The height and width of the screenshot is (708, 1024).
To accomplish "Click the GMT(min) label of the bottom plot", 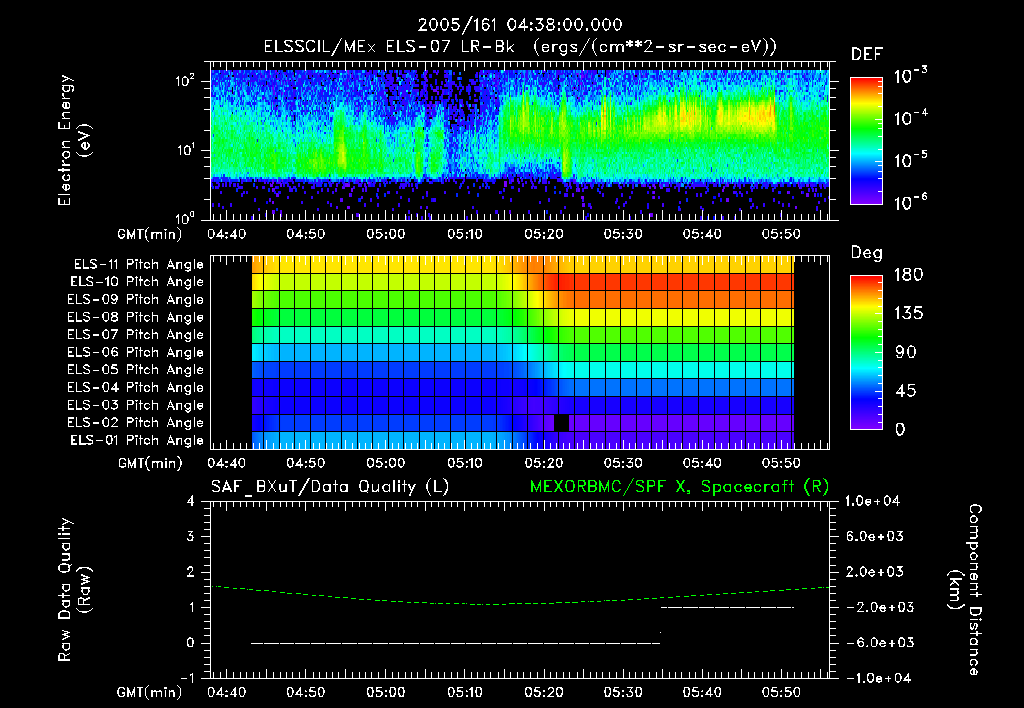I will tap(149, 692).
